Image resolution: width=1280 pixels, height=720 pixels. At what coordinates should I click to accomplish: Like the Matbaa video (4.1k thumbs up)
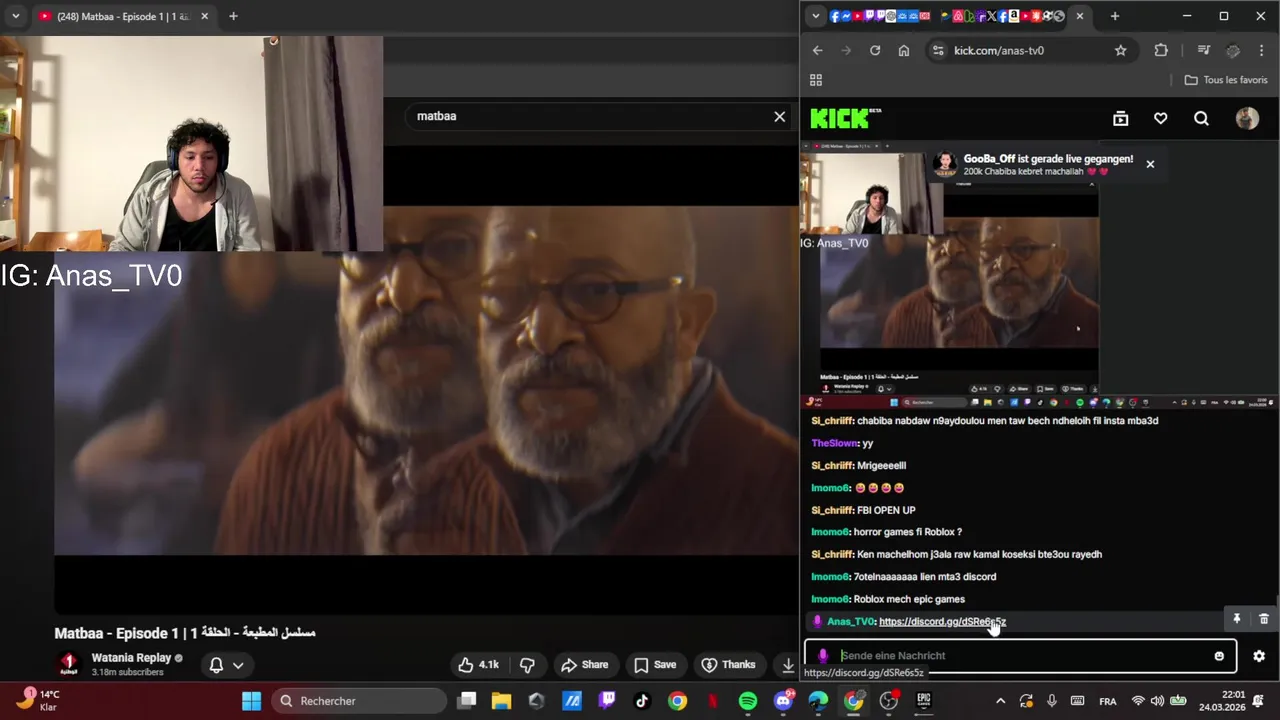[479, 664]
